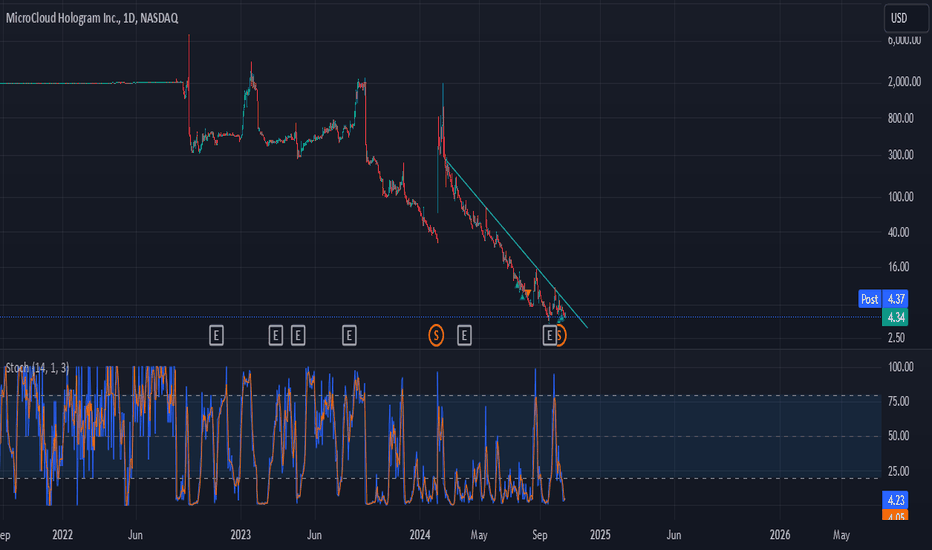Click the E marker immediately right of the first S marker
The image size is (932, 550).
click(464, 336)
